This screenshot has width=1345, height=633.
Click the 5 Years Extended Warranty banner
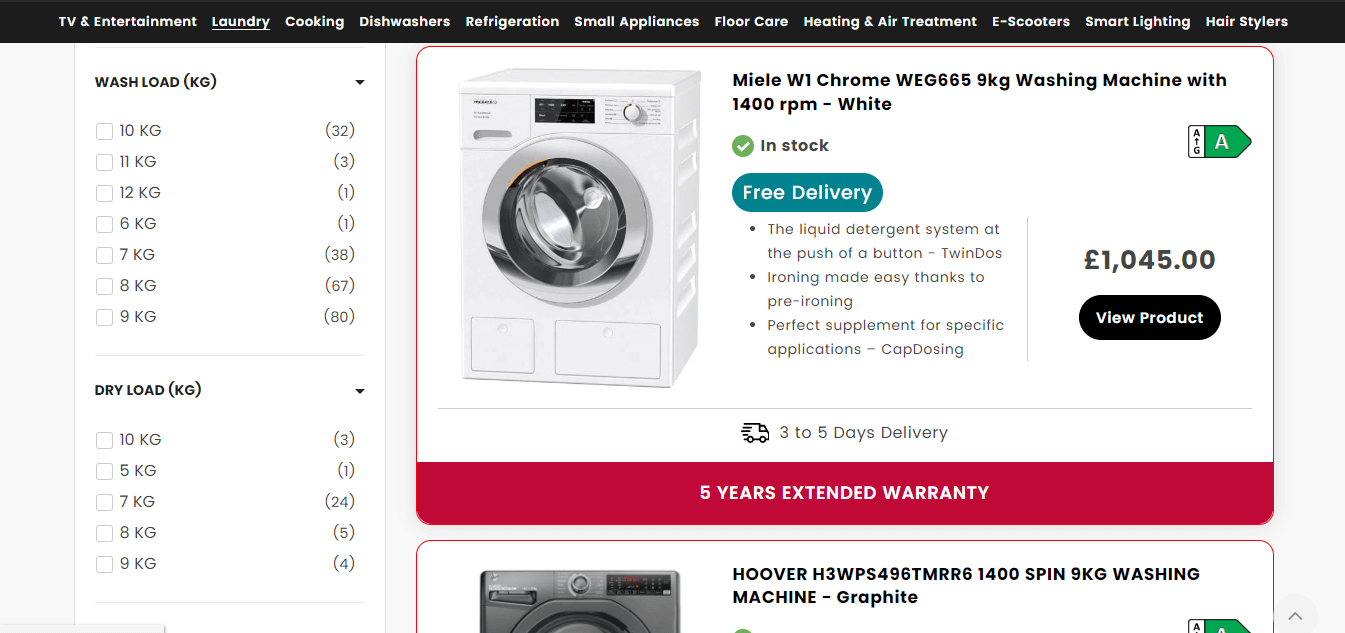pyautogui.click(x=845, y=493)
